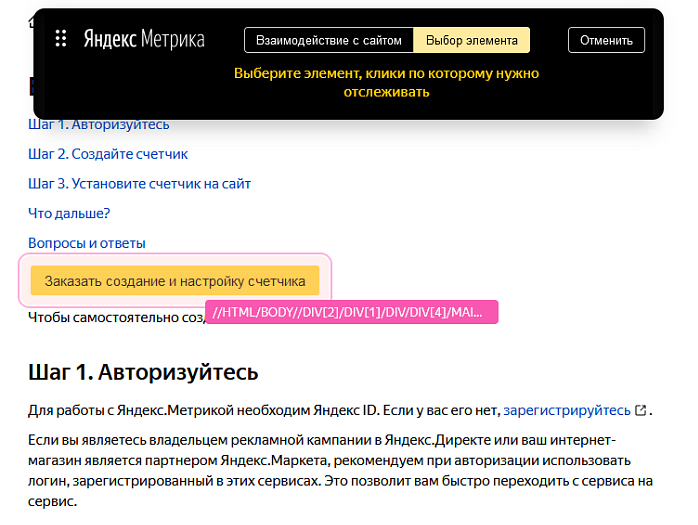The width and height of the screenshot is (698, 525).
Task: Open the Вопросы и ответы link
Action: (87, 243)
